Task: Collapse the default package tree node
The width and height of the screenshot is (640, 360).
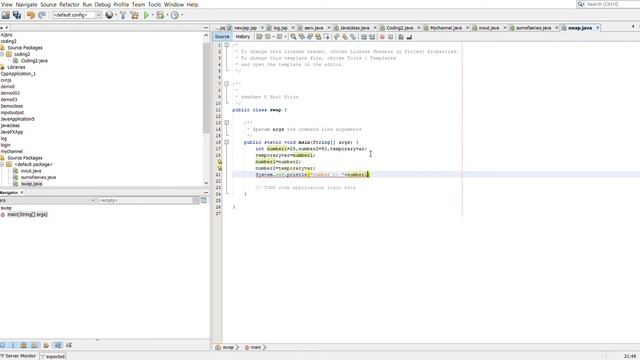Action: point(2,164)
